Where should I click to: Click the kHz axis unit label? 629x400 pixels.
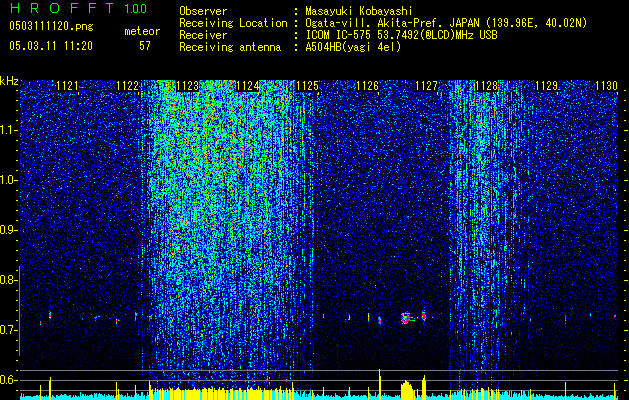tap(9, 81)
